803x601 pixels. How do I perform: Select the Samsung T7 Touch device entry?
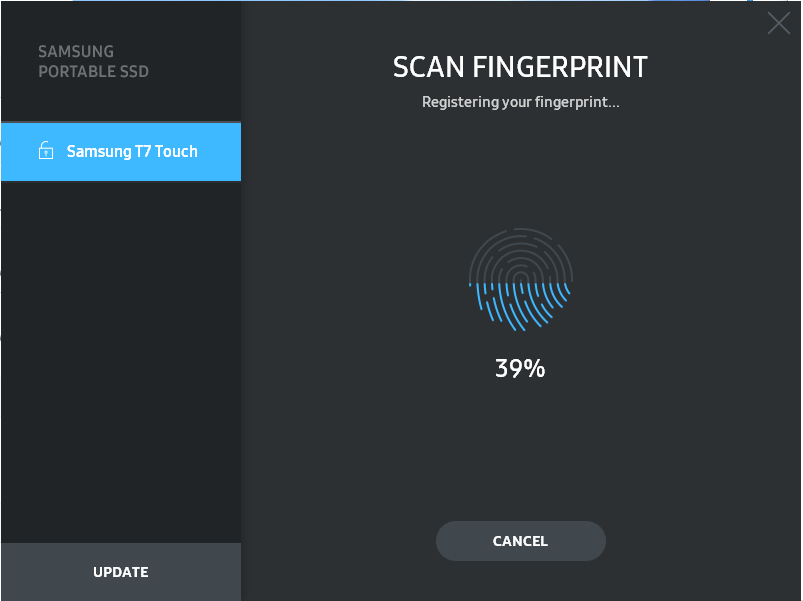tap(121, 152)
